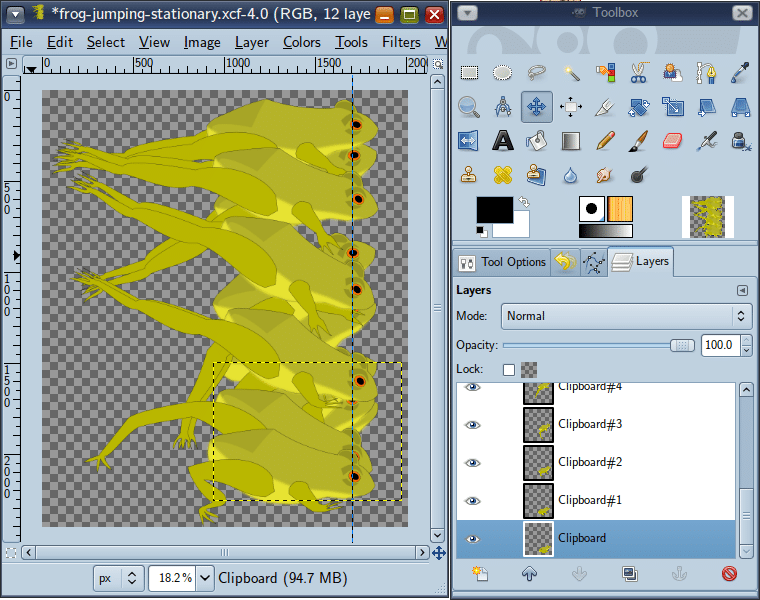The height and width of the screenshot is (600, 760).
Task: Enable Lock alpha channel checkbox
Action: coord(509,370)
